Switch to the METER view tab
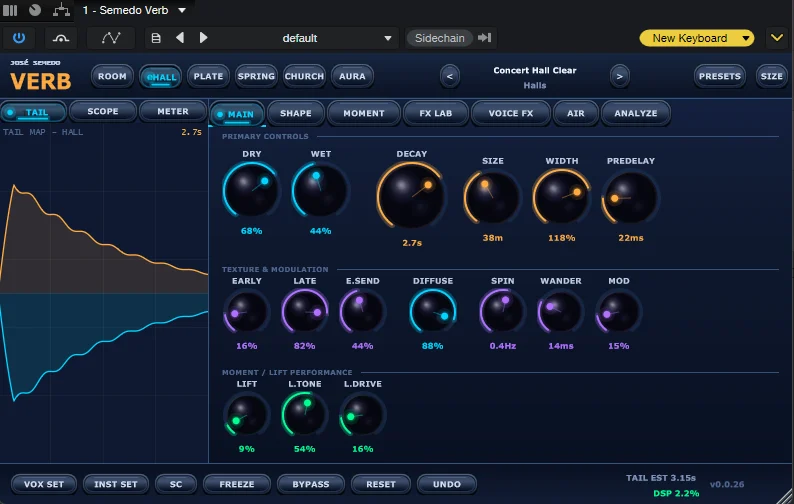The image size is (794, 504). (173, 111)
